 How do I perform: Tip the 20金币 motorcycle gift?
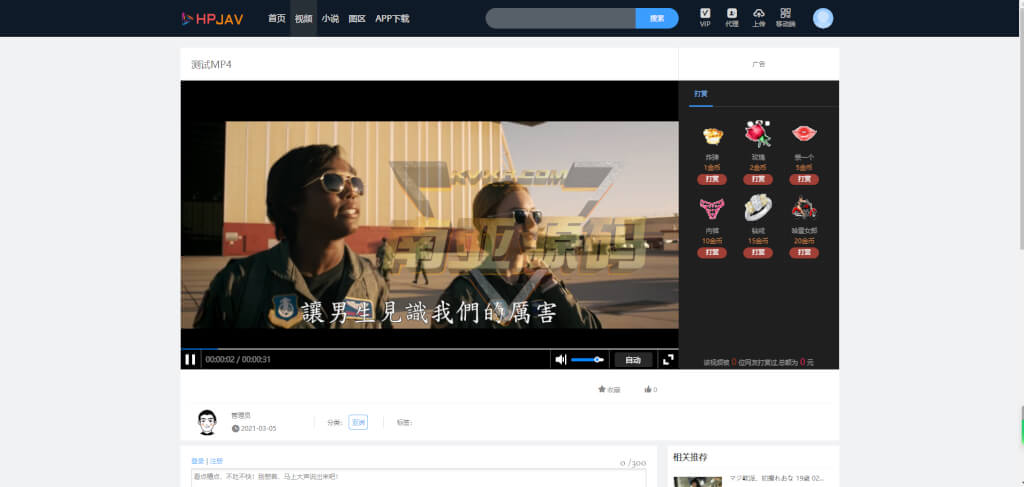tap(804, 253)
